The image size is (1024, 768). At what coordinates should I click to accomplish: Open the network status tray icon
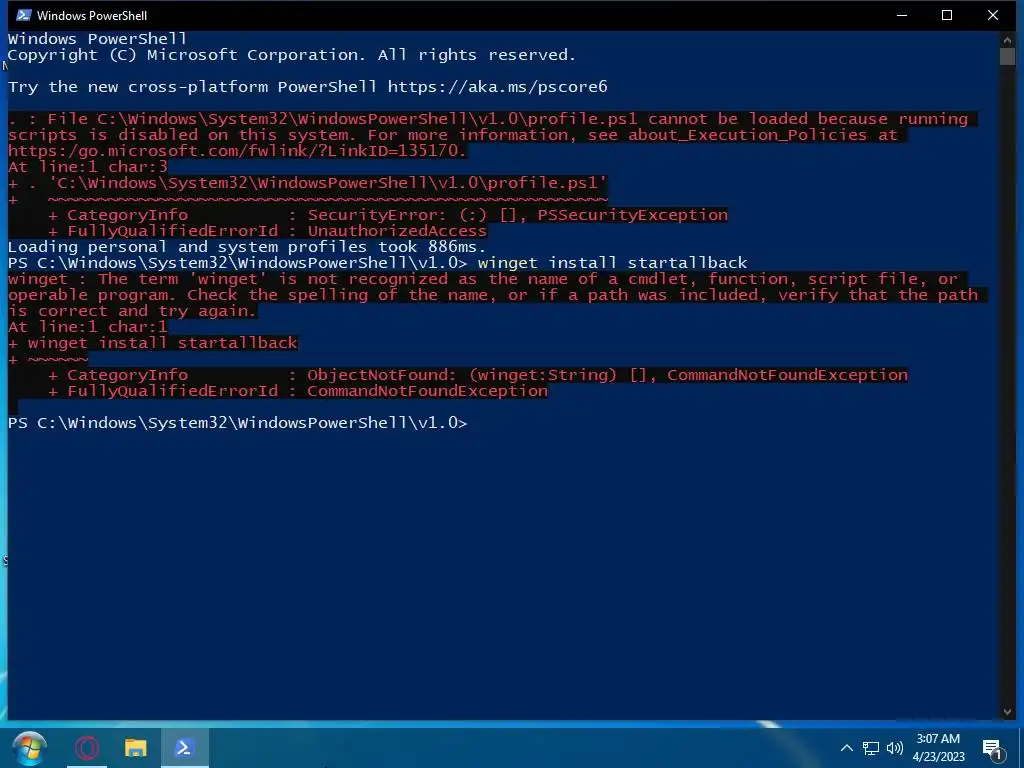click(871, 748)
